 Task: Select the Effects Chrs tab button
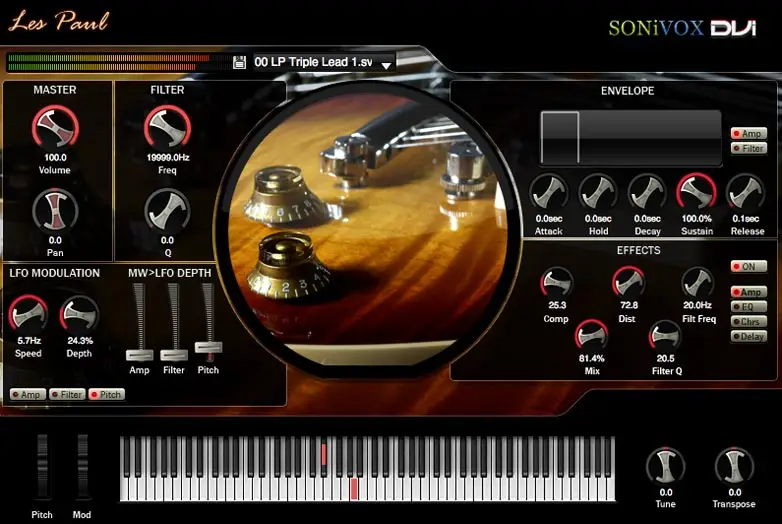point(749,322)
